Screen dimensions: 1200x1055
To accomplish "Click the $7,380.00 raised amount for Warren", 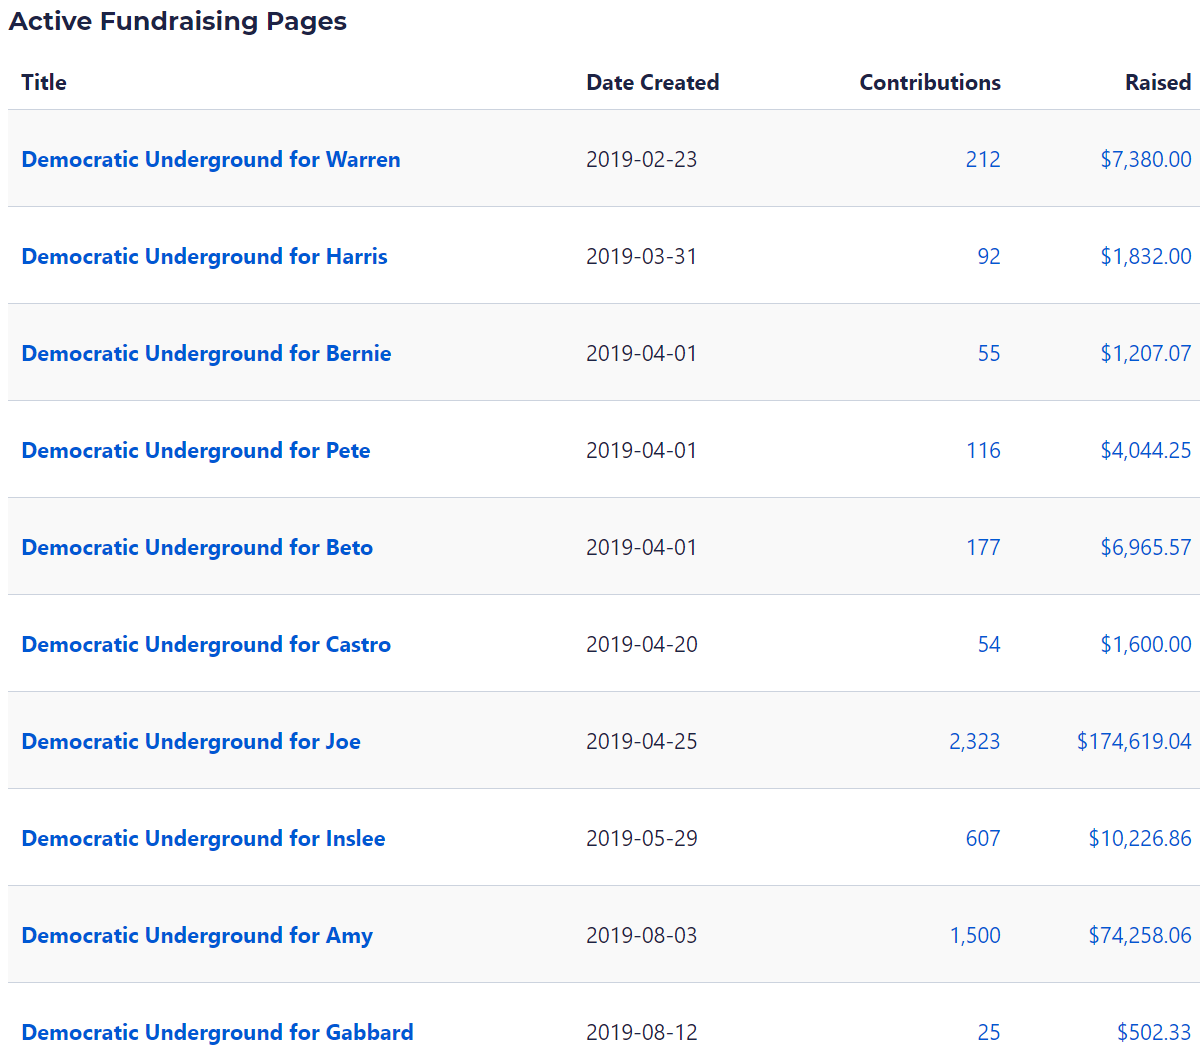I will 1145,160.
